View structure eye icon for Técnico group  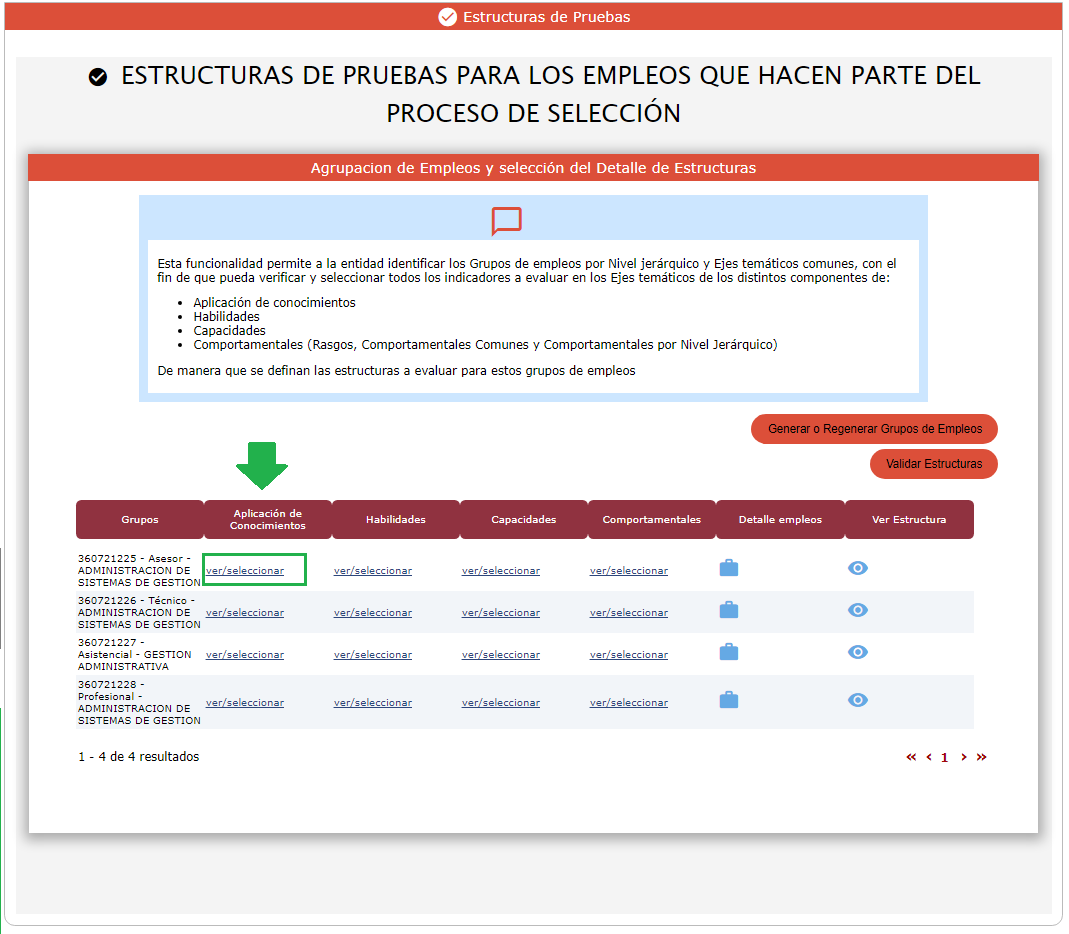857,610
